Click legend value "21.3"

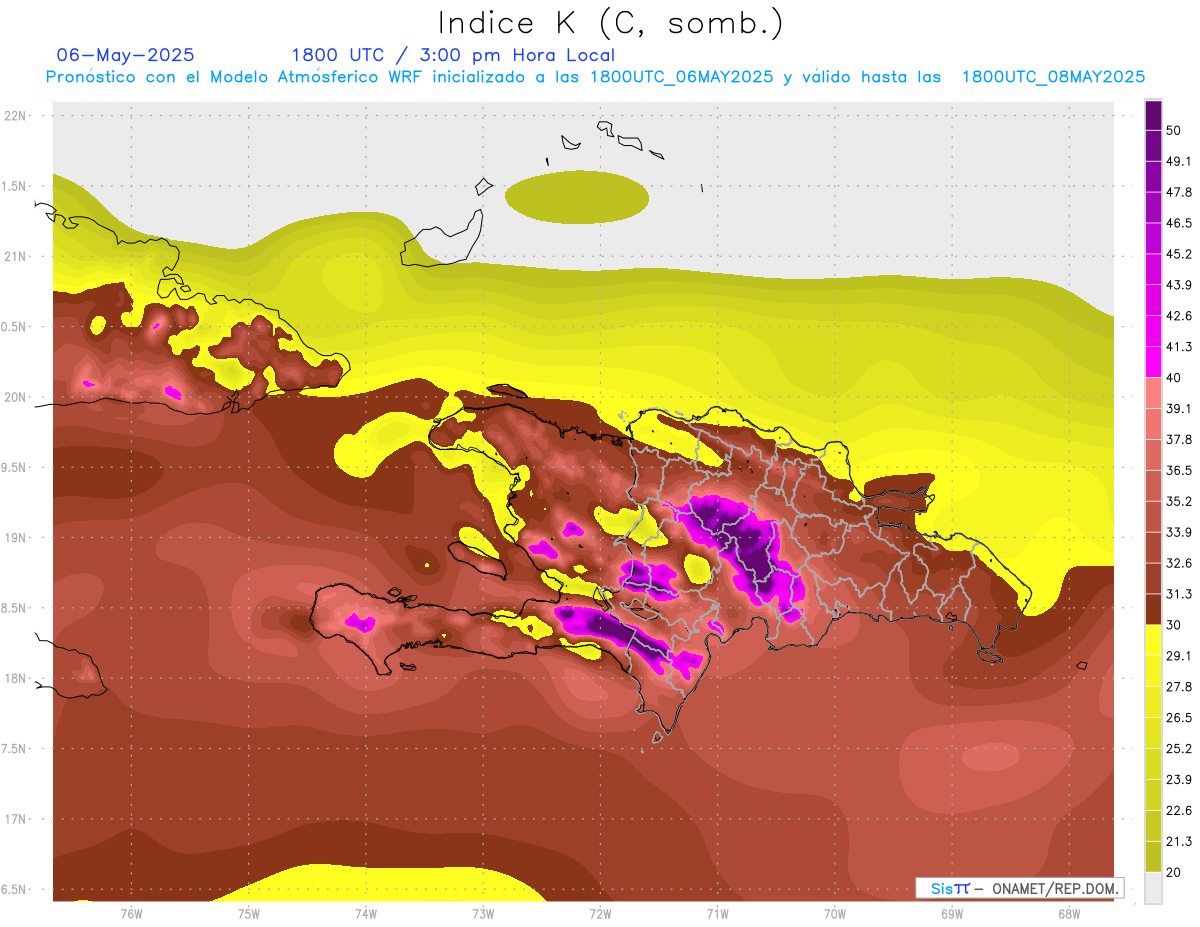[x=1178, y=842]
